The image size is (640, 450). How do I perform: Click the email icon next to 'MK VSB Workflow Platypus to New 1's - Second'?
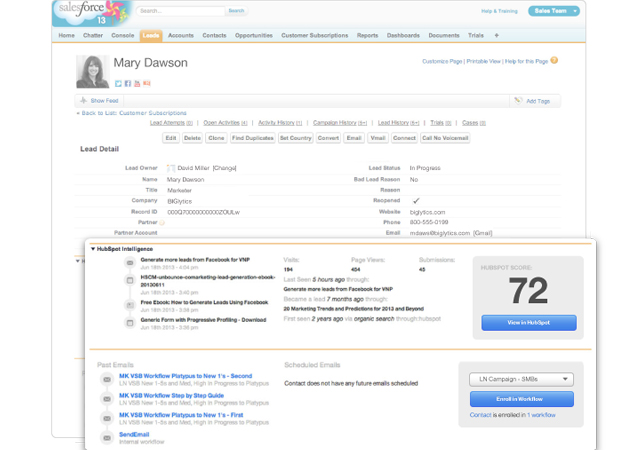(107, 379)
